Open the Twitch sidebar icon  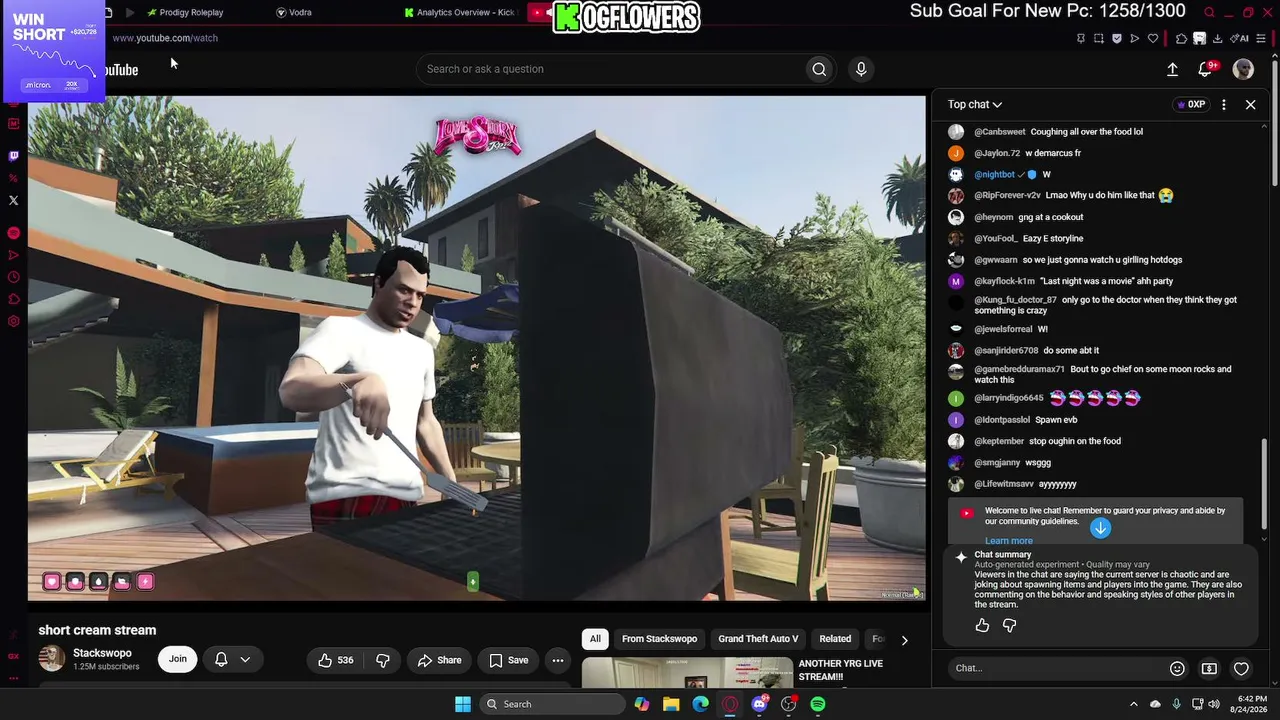[13, 156]
